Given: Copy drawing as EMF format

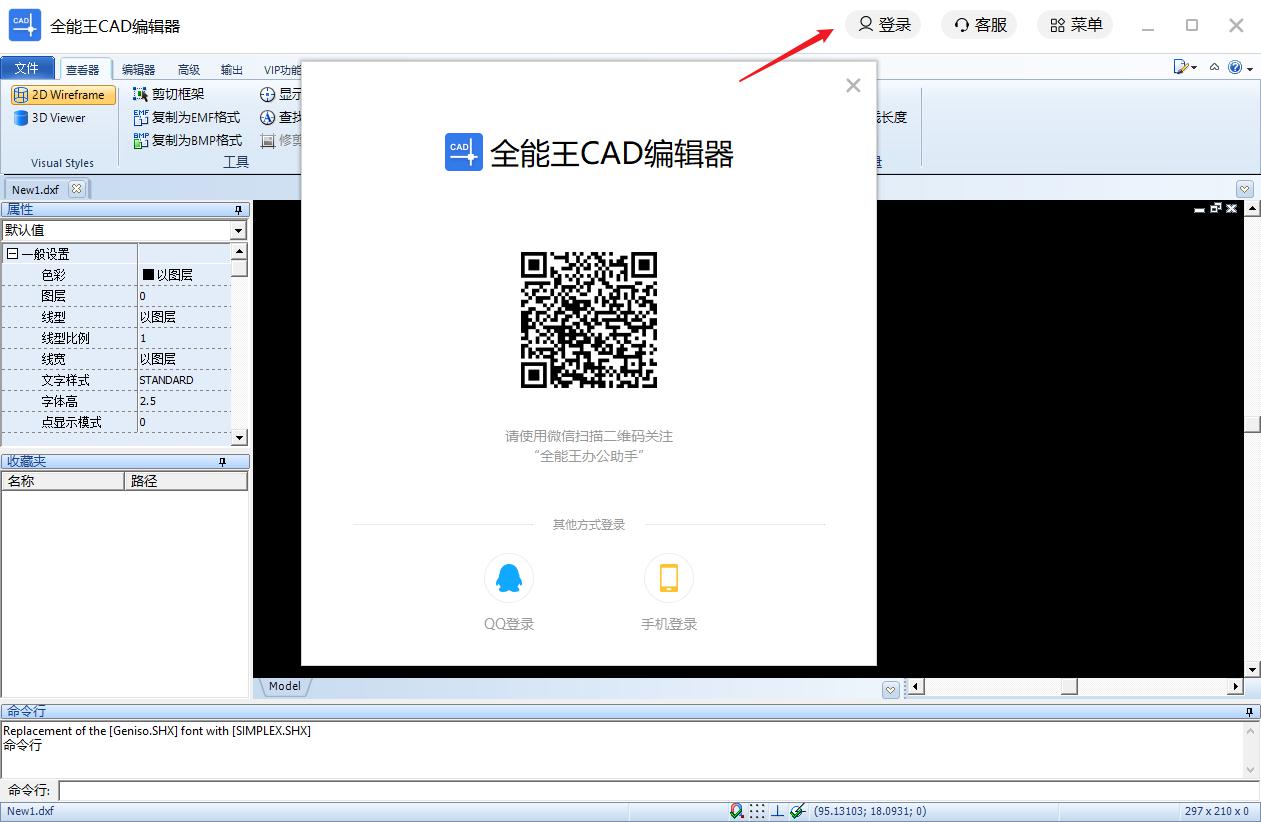Looking at the screenshot, I should tap(187, 117).
